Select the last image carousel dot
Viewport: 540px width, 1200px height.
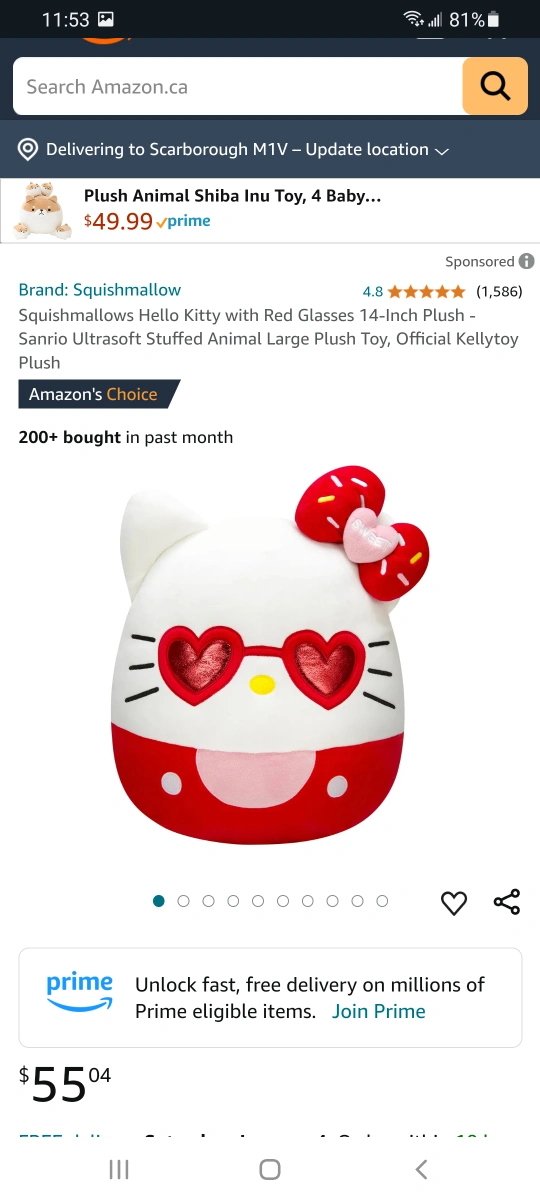click(x=382, y=901)
